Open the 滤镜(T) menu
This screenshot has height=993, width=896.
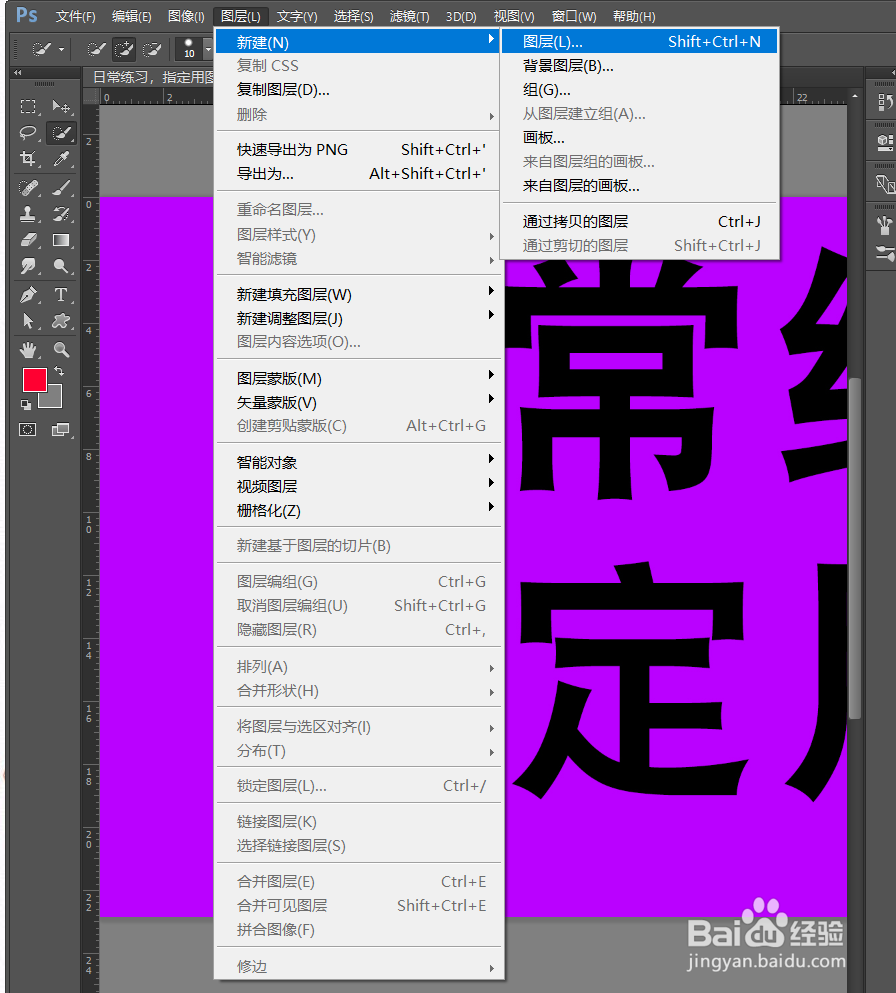[x=409, y=16]
